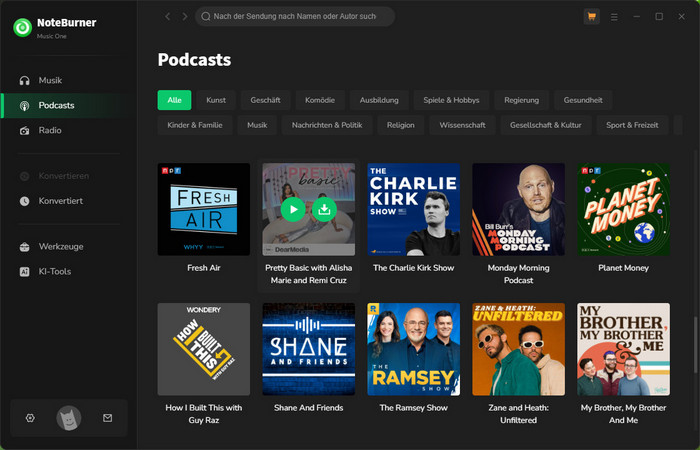Go back with the left arrow
The image size is (700, 450).
coord(167,17)
